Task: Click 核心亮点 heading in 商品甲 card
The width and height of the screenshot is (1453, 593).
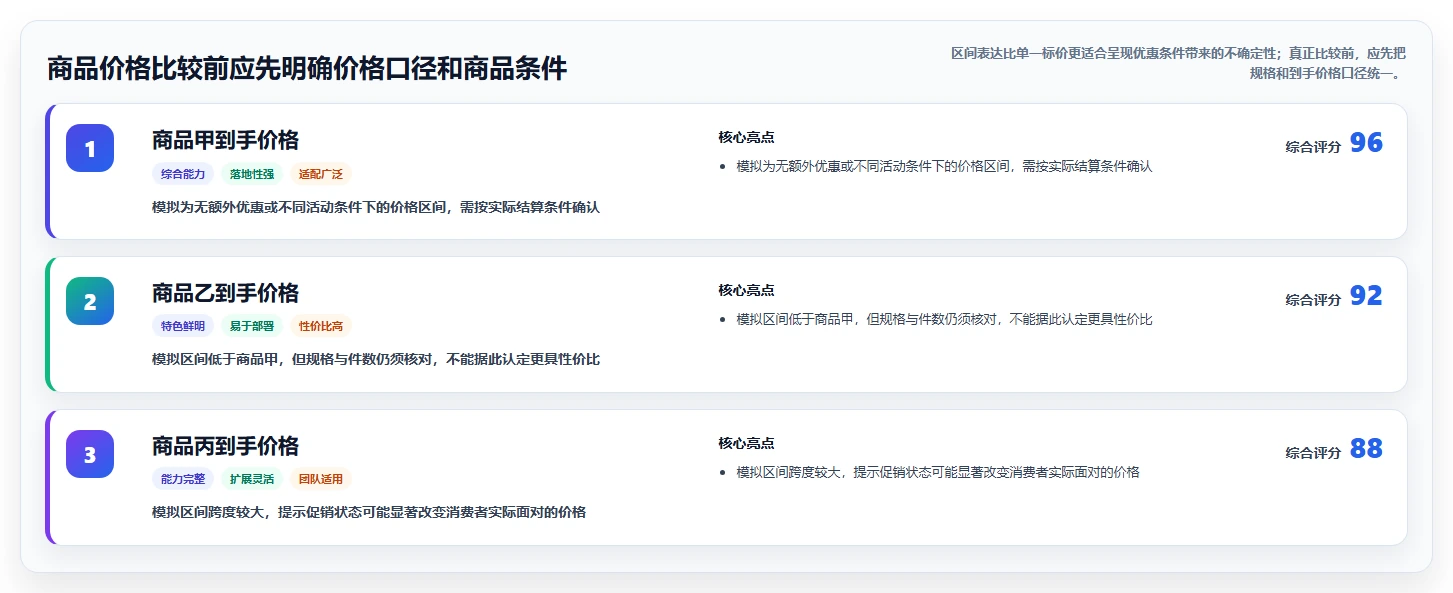Action: click(746, 137)
